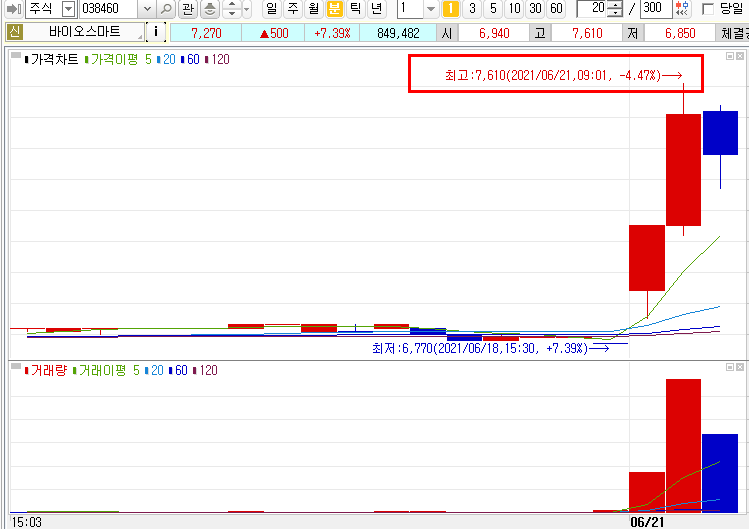This screenshot has width=749, height=529.
Task: Open stock search with magnifier icon
Action: point(166,9)
